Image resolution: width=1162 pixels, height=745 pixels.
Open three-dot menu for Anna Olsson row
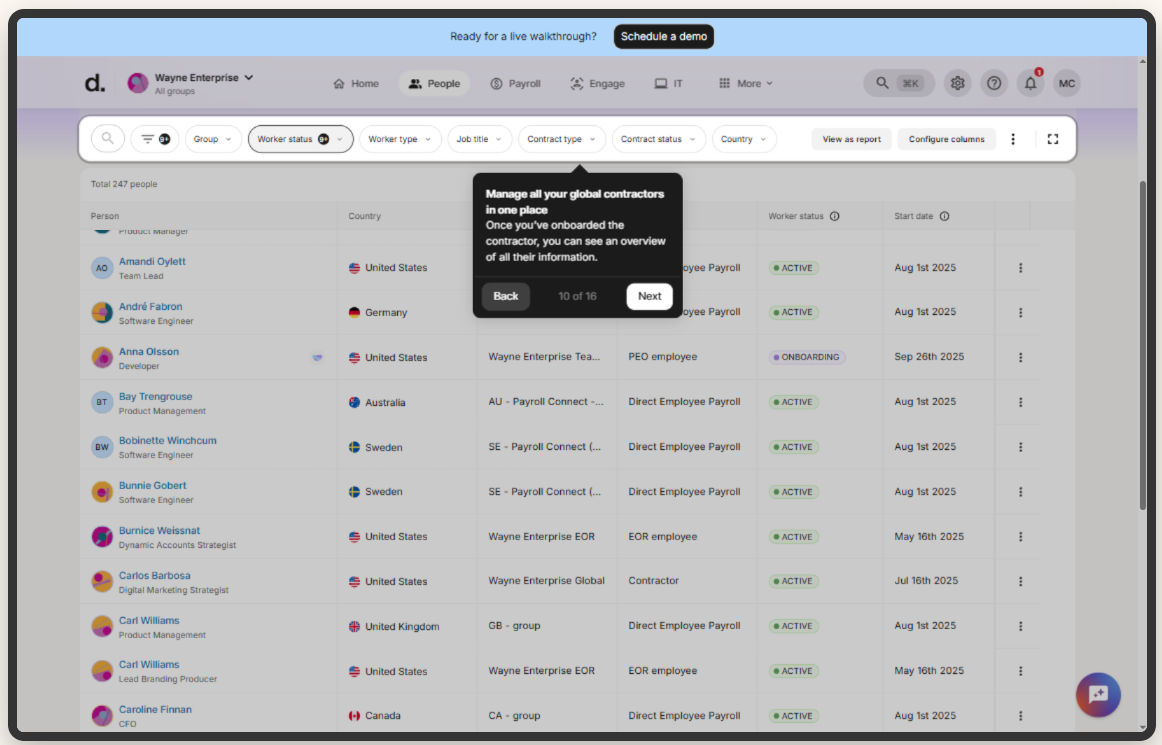(1020, 357)
